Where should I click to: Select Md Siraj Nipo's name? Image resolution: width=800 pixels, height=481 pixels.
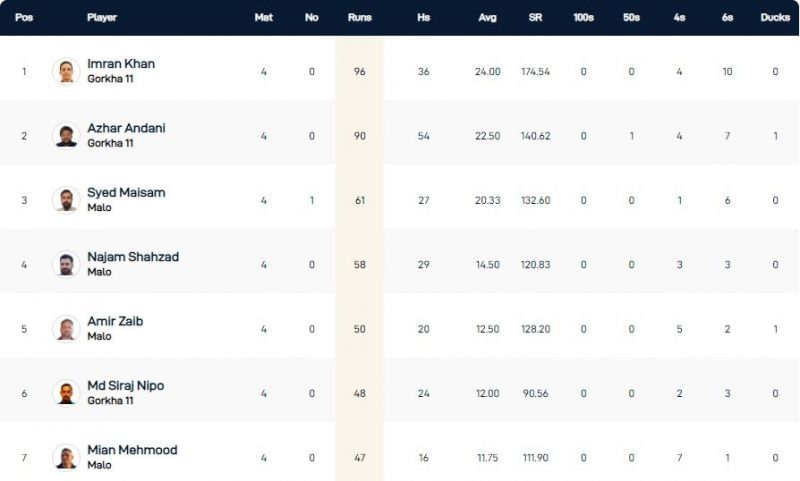(x=125, y=386)
